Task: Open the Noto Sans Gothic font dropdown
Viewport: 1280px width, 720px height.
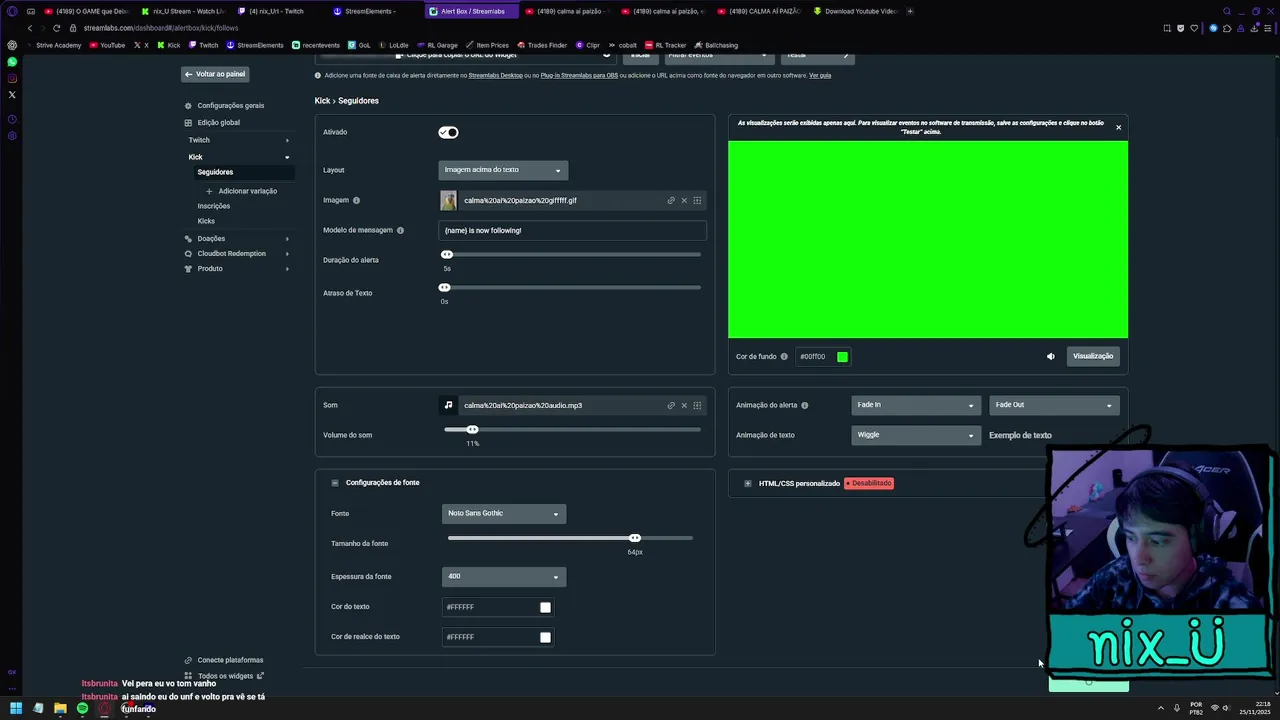Action: pyautogui.click(x=504, y=513)
